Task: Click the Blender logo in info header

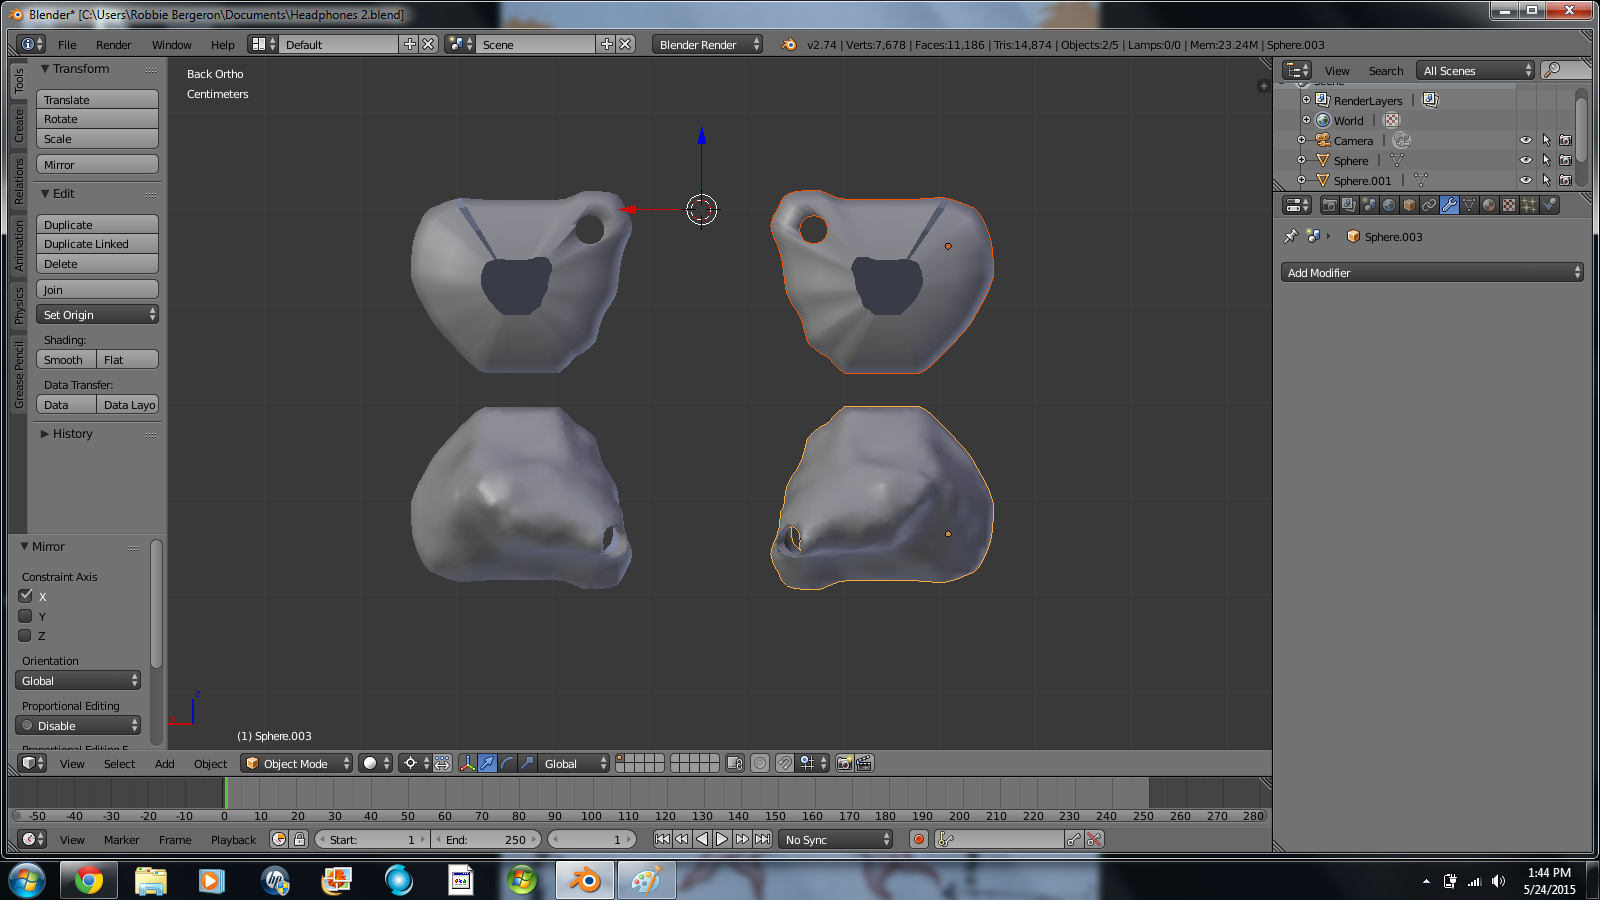Action: coord(789,44)
